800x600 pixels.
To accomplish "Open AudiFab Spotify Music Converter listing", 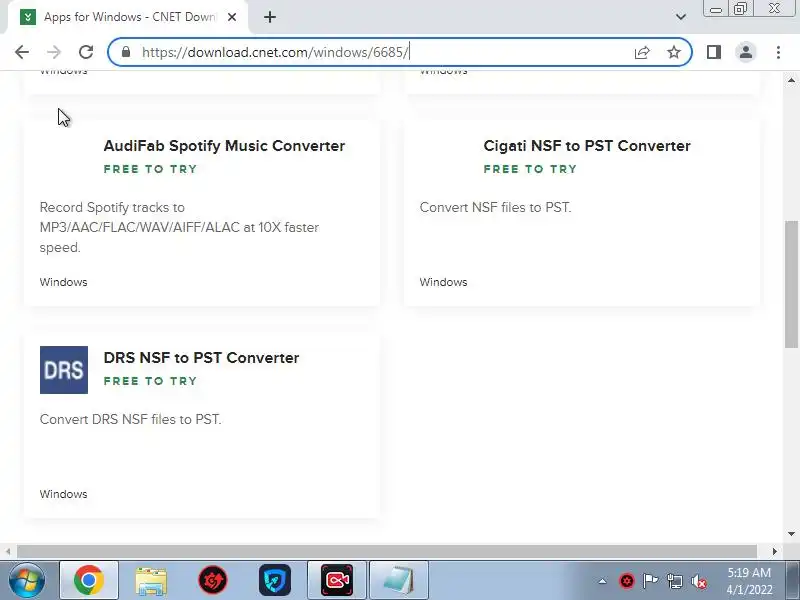I will [x=224, y=146].
